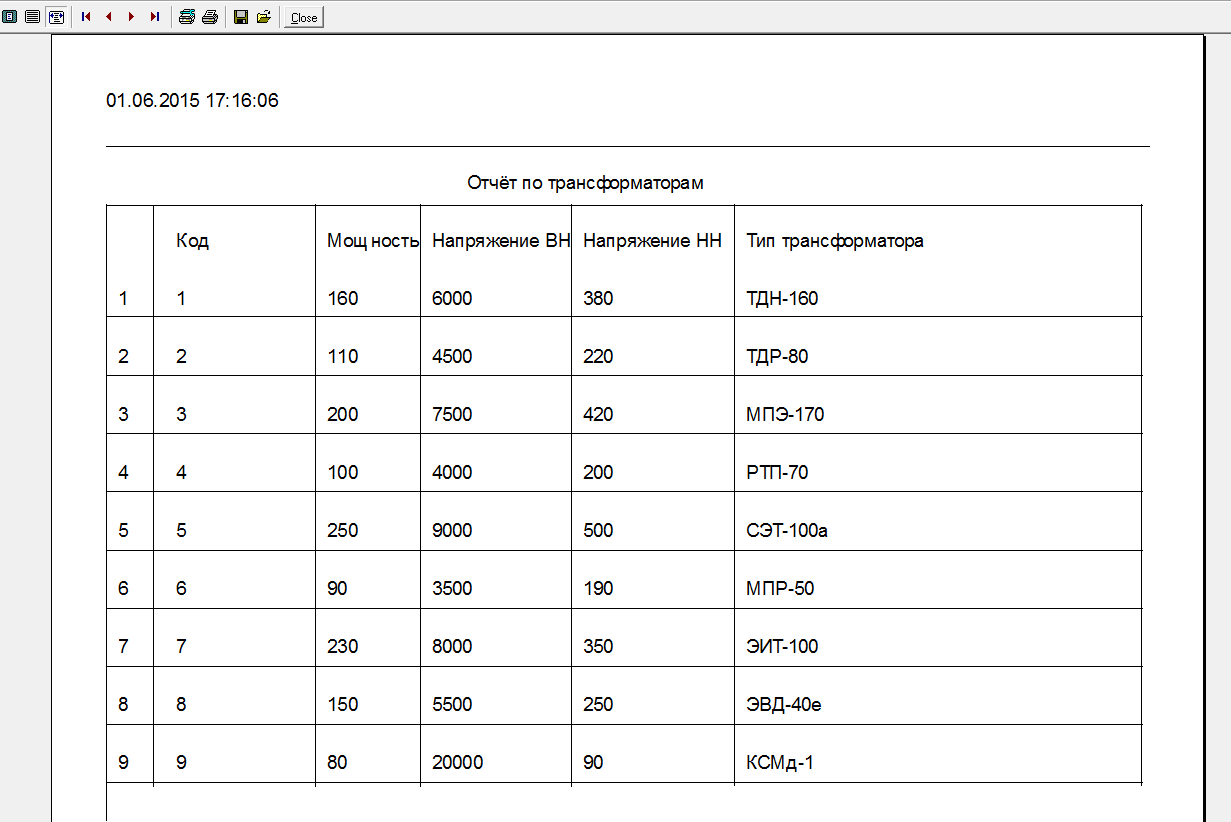The width and height of the screenshot is (1231, 822).
Task: Click the high voltage value 3500
Action: (x=452, y=588)
